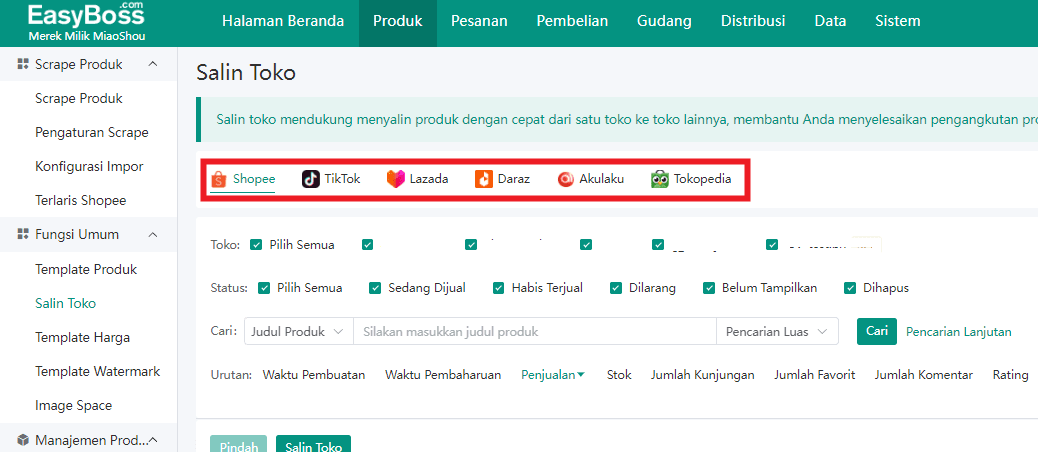
Task: Sort by Waktu Pembuatan
Action: (x=314, y=375)
